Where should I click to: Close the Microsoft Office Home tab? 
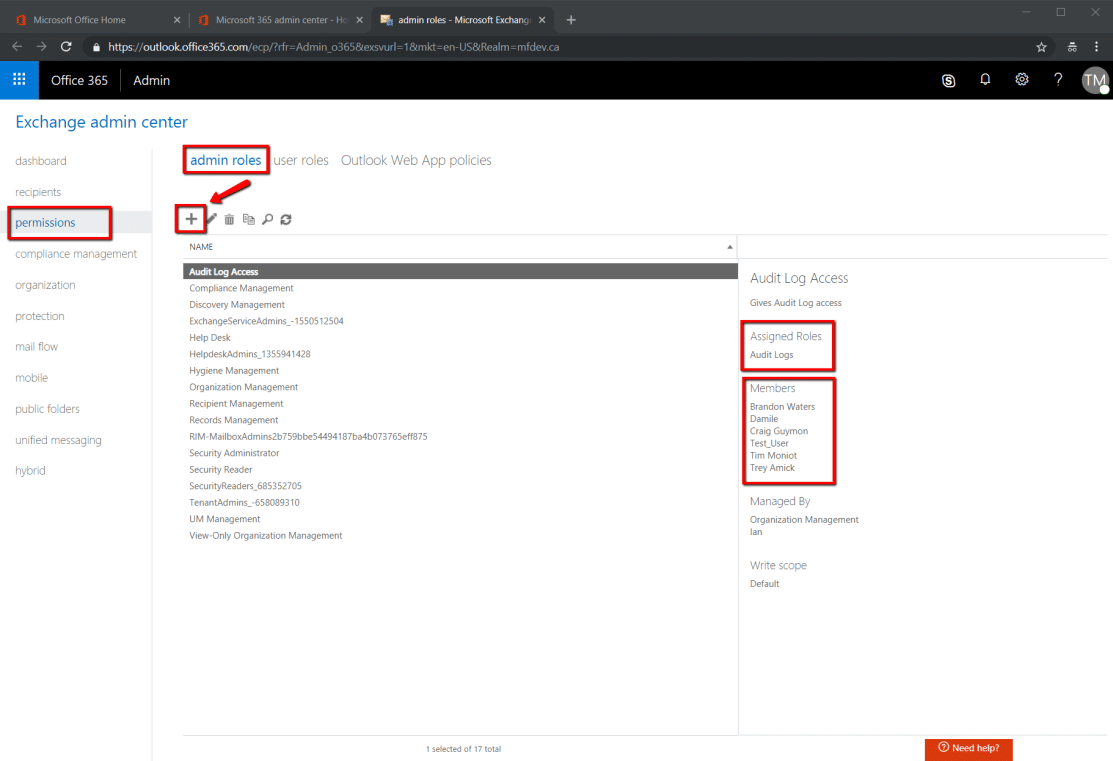[x=177, y=20]
